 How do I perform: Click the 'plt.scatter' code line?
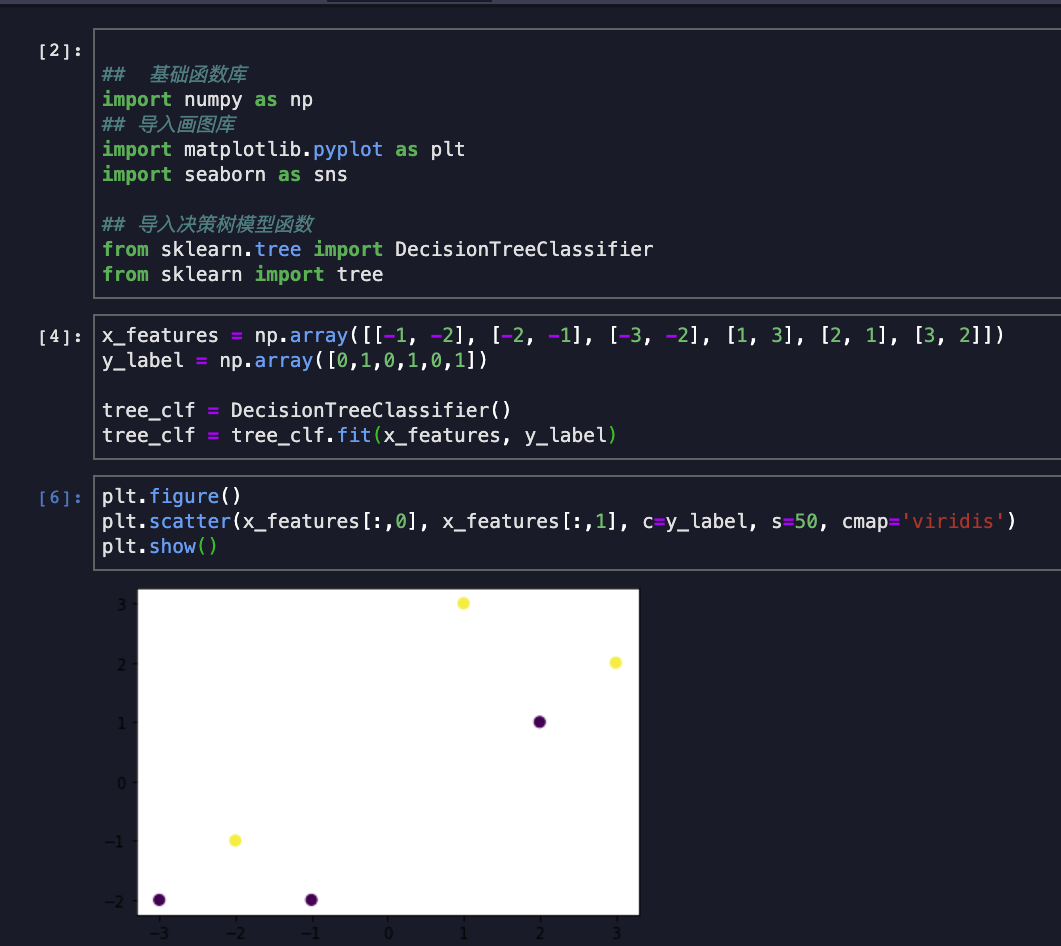pos(559,521)
